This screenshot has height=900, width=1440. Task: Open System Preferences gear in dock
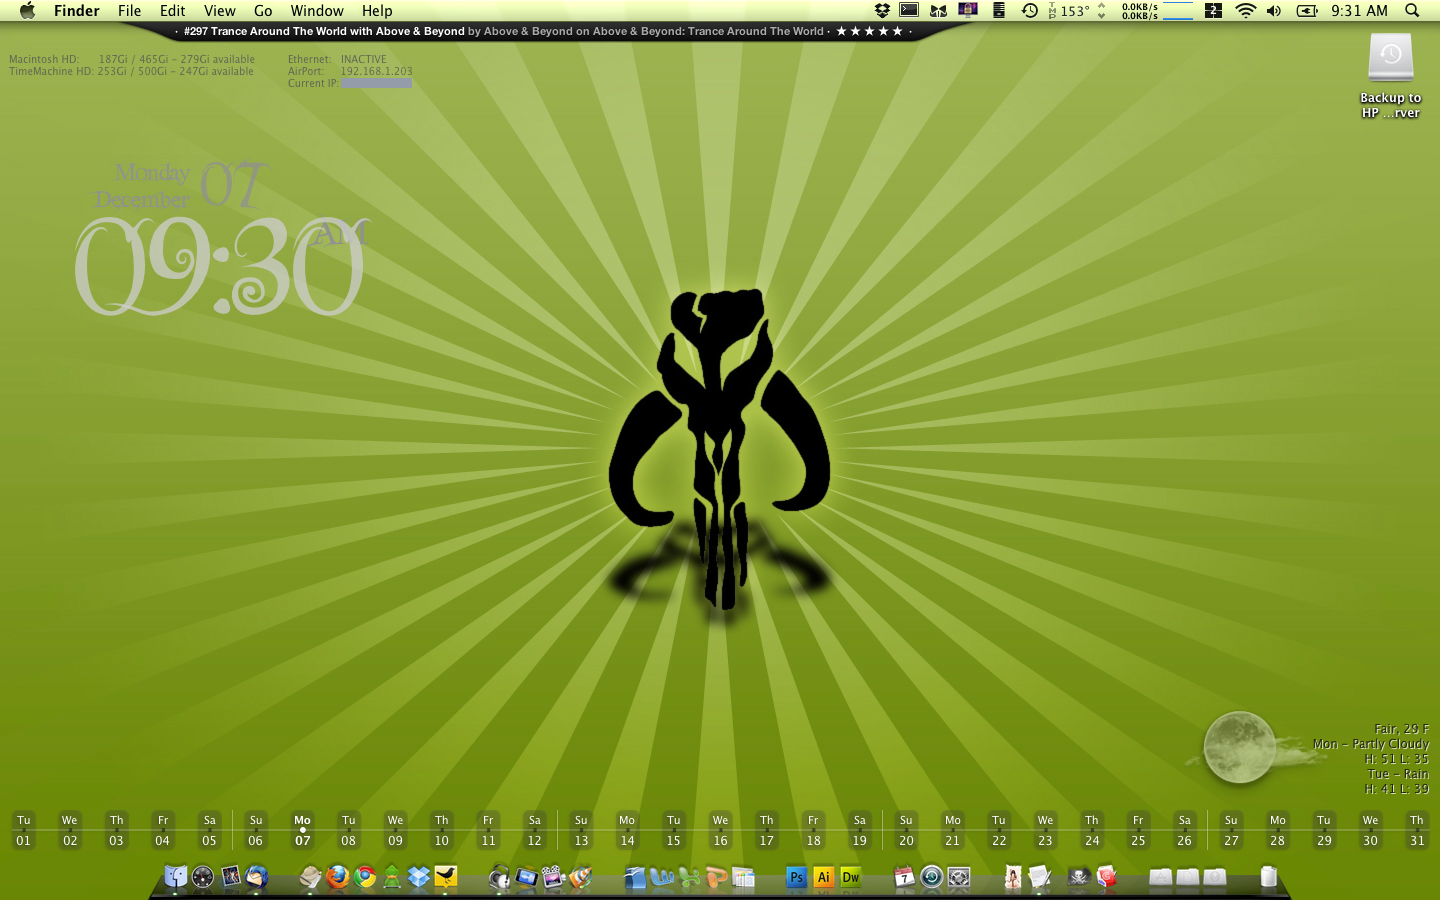point(959,877)
